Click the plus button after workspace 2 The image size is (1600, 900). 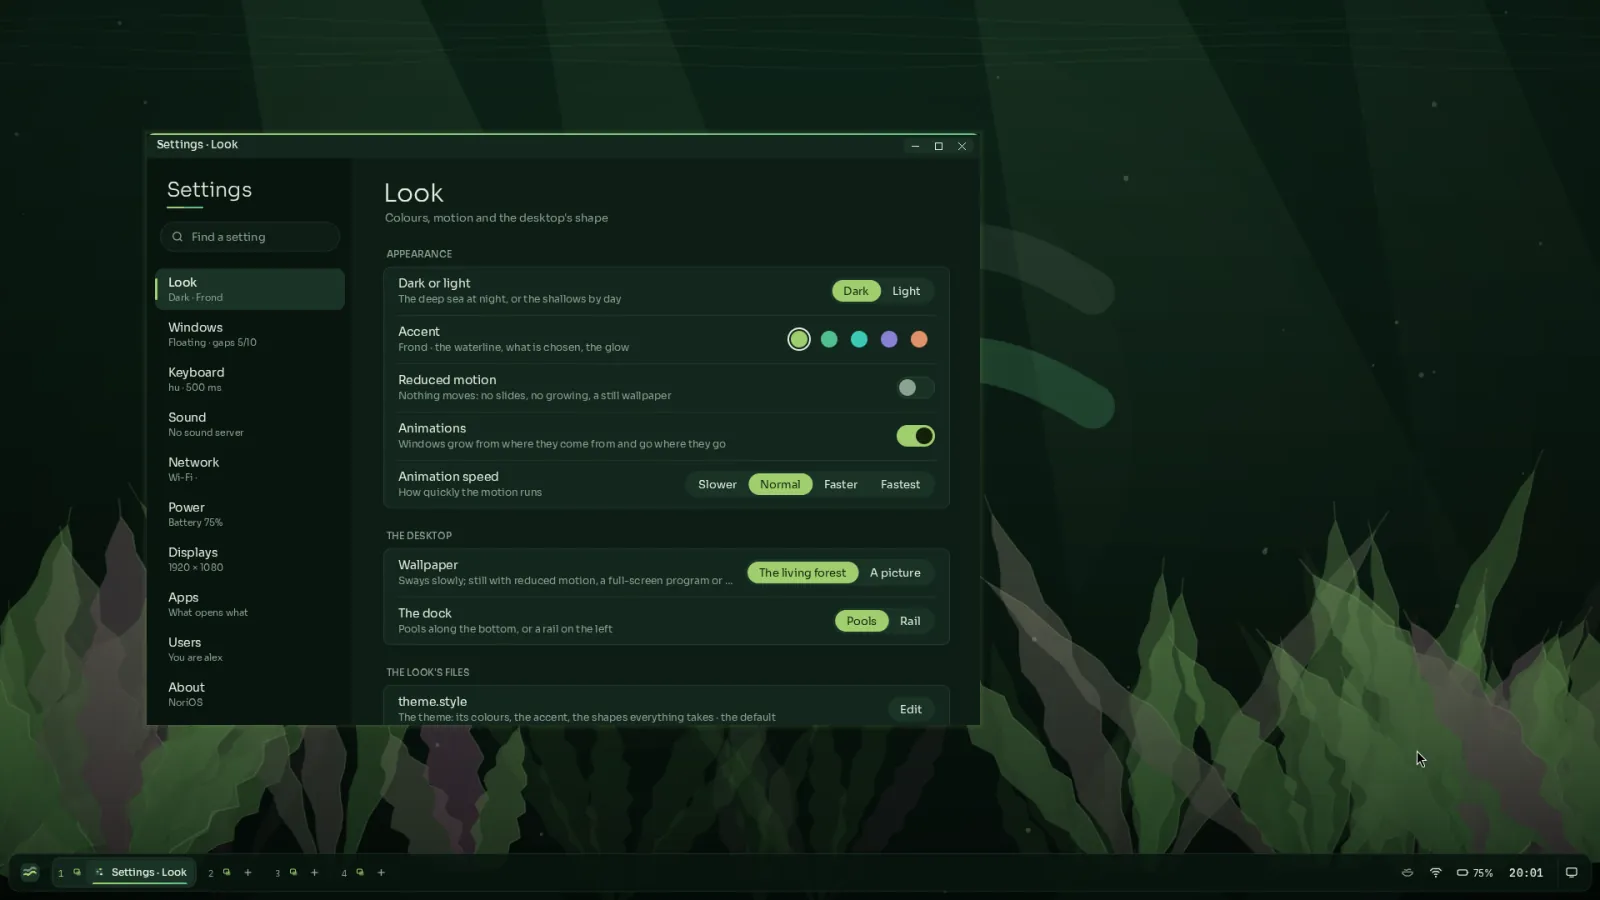pyautogui.click(x=248, y=873)
